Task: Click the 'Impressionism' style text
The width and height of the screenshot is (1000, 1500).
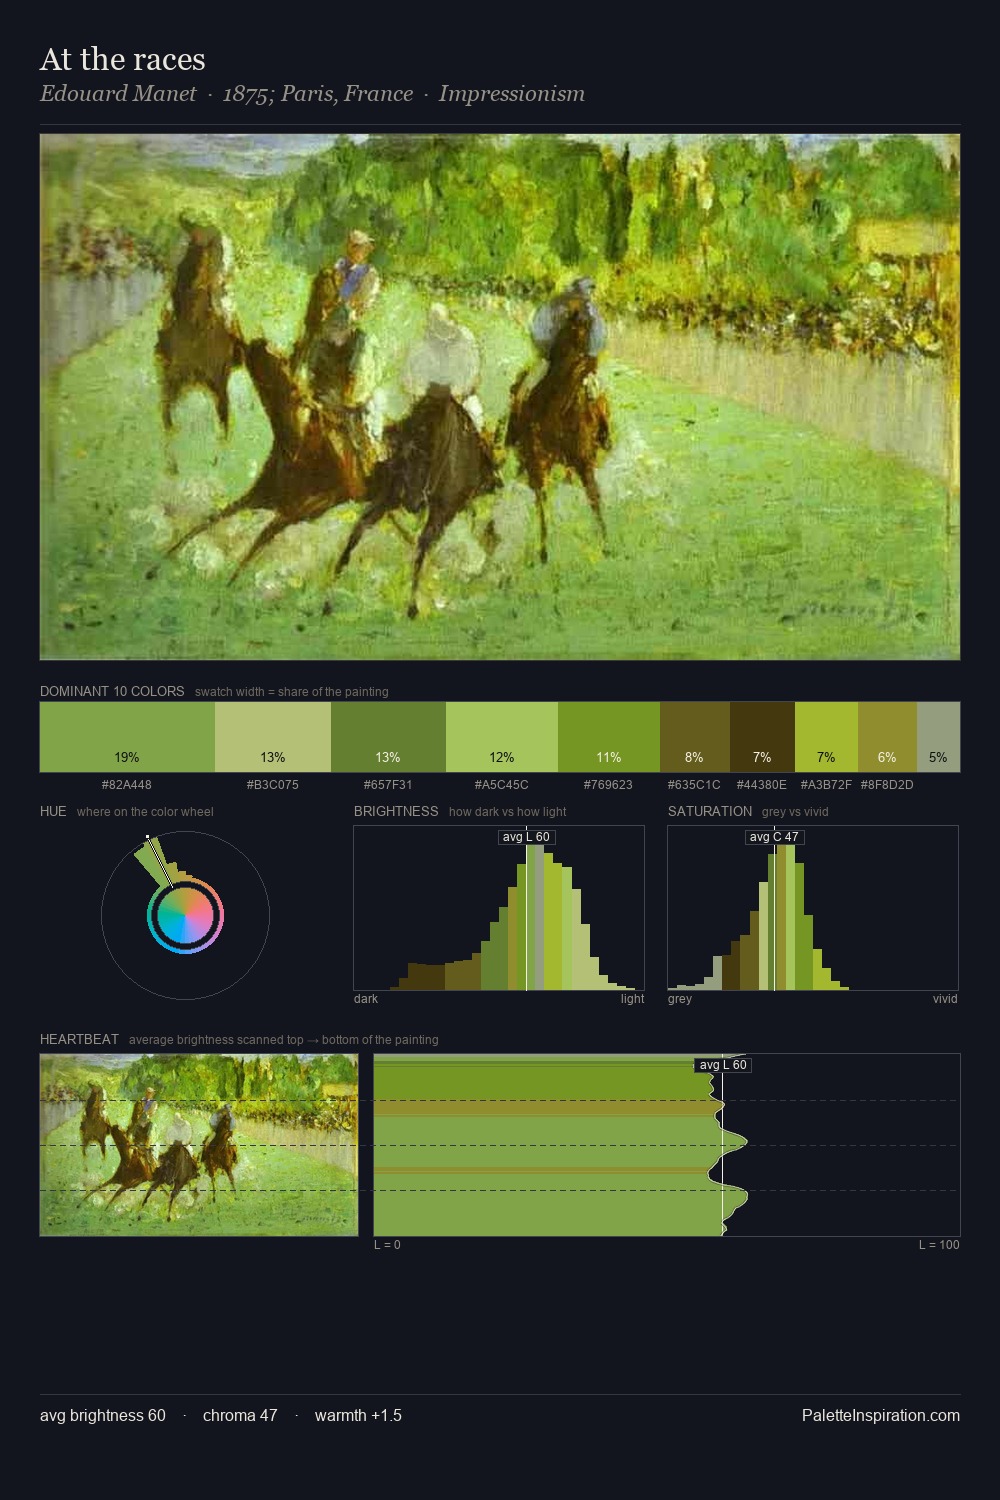Action: tap(511, 94)
